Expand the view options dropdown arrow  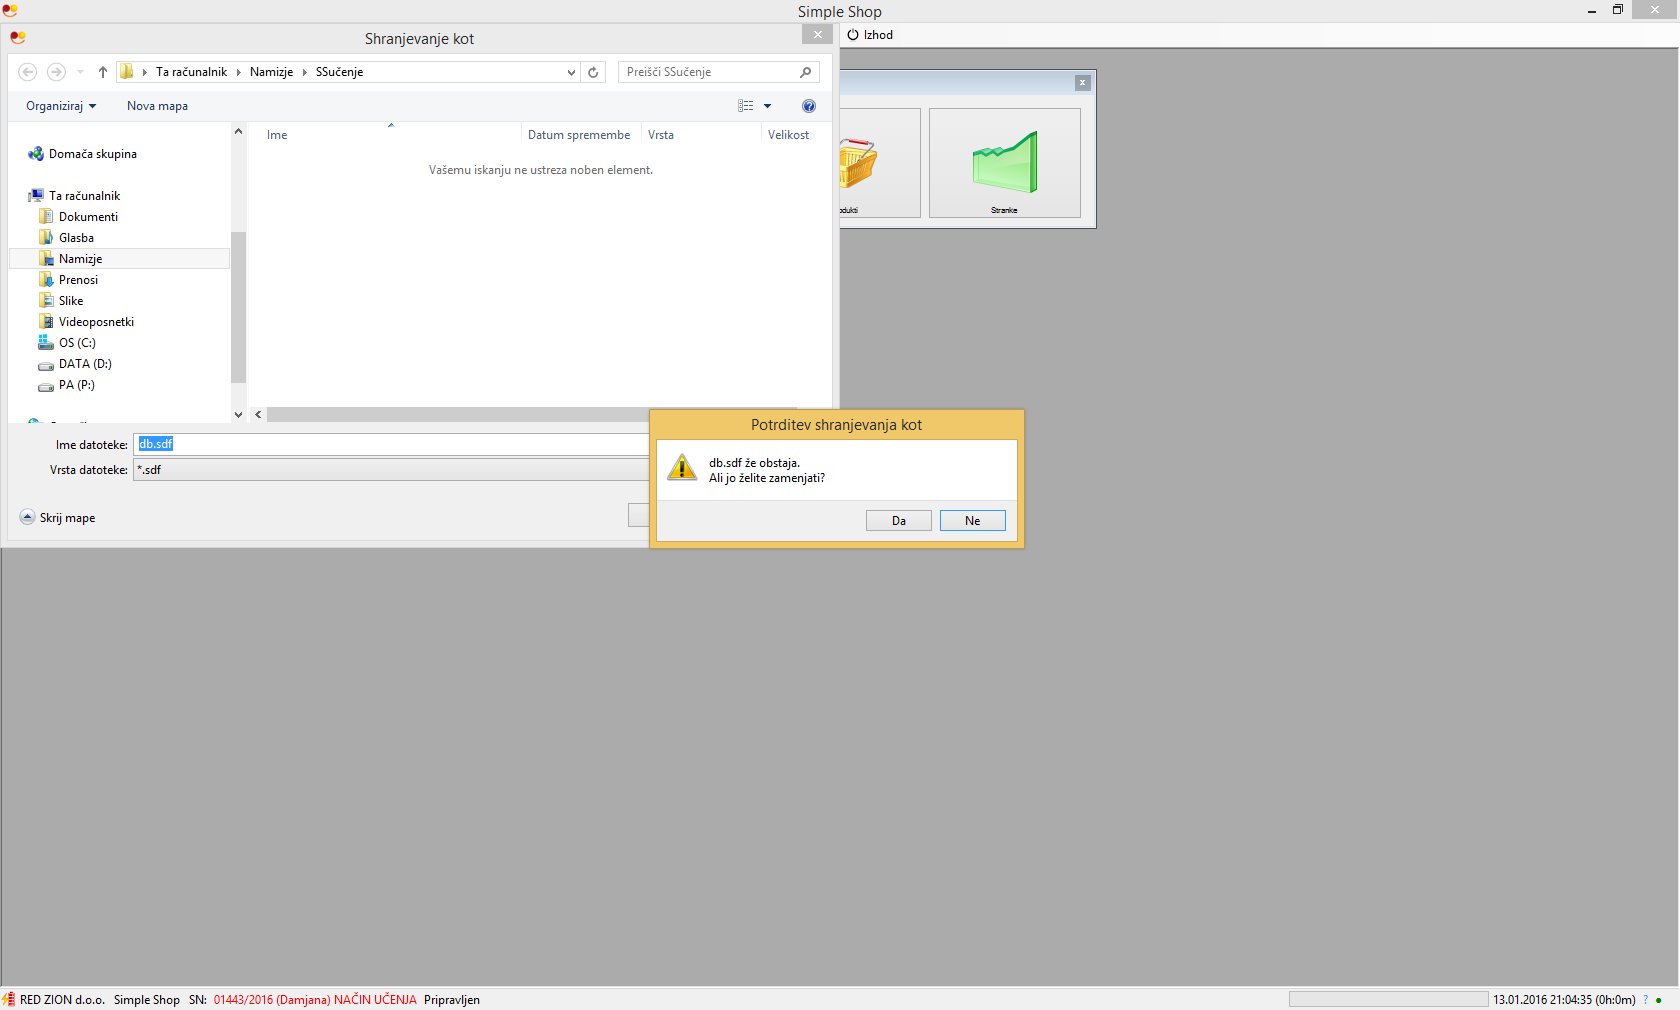point(768,106)
